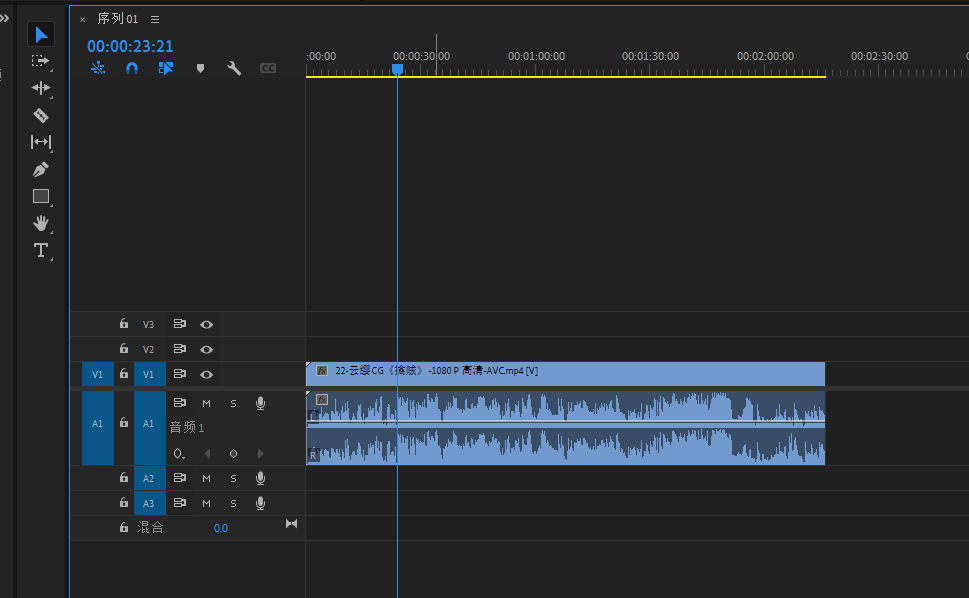
Task: Hide the V3 track with eye icon
Action: tap(206, 325)
